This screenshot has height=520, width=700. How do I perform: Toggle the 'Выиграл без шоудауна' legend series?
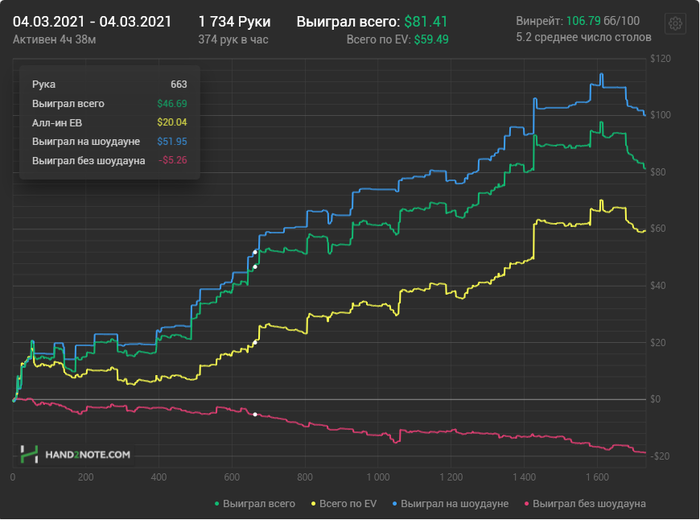[x=585, y=503]
